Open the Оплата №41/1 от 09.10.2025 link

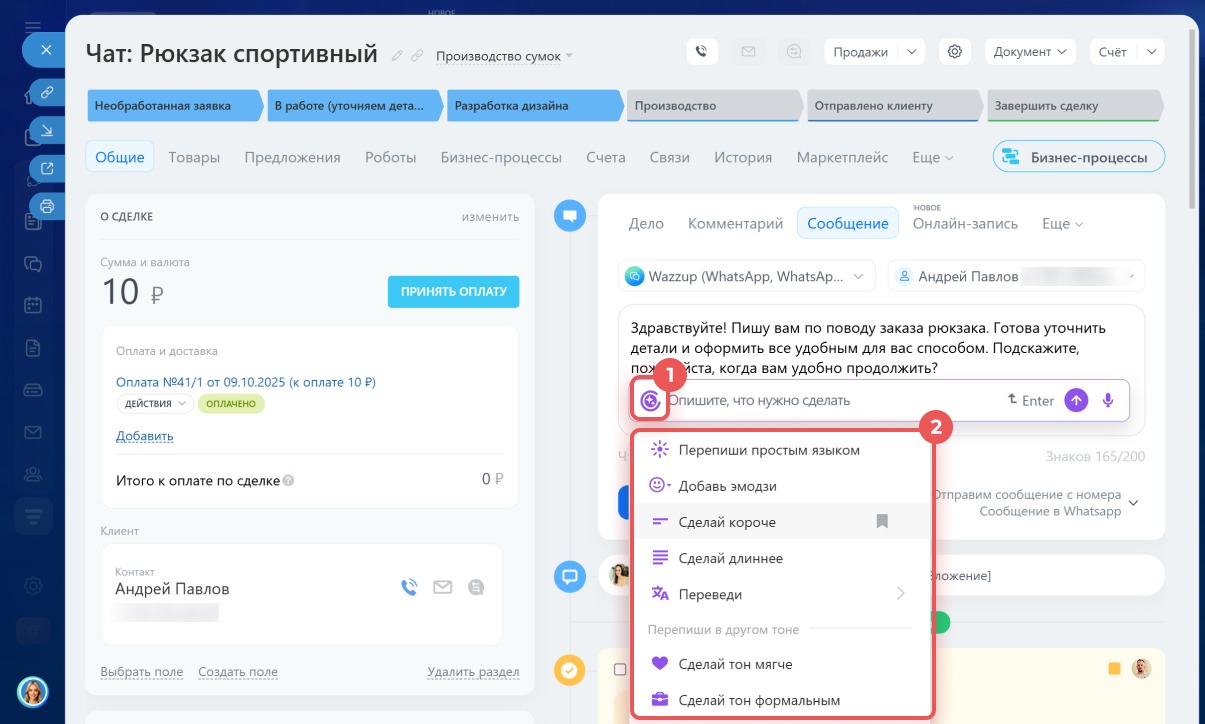click(246, 382)
